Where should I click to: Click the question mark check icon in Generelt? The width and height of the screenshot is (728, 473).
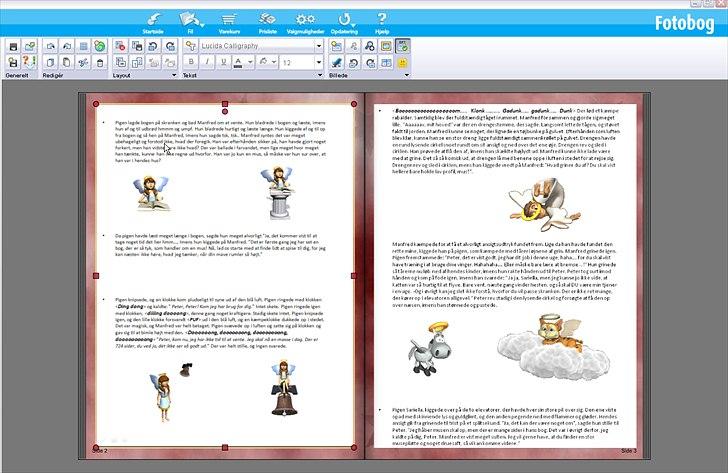[30, 62]
